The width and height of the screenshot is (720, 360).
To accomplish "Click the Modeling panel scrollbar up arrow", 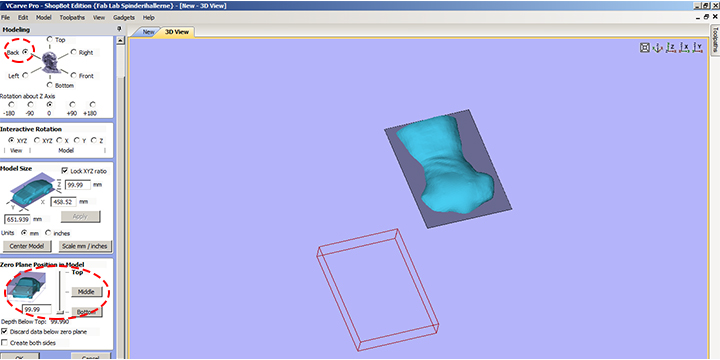I will 121,40.
